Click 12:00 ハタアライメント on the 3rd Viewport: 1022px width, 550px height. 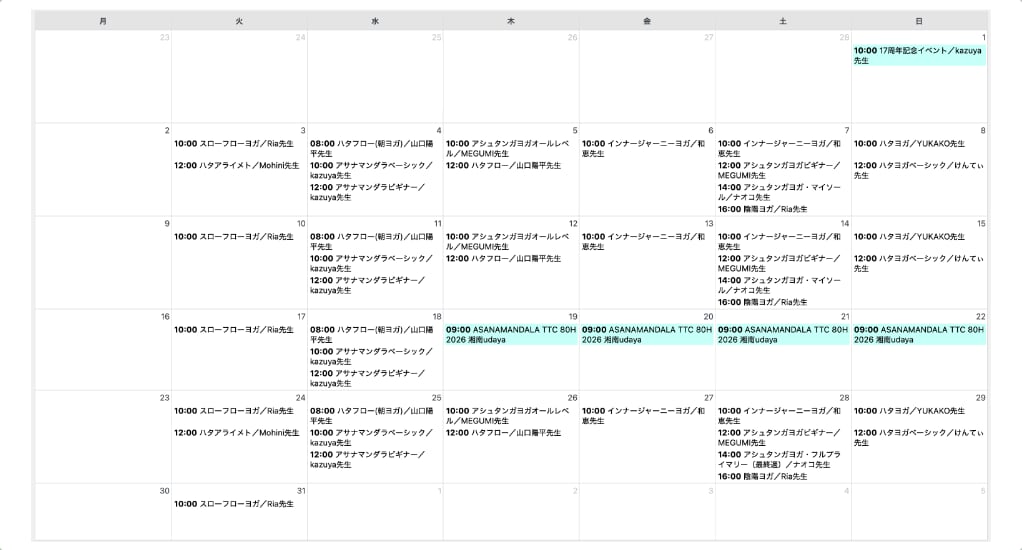point(236,165)
